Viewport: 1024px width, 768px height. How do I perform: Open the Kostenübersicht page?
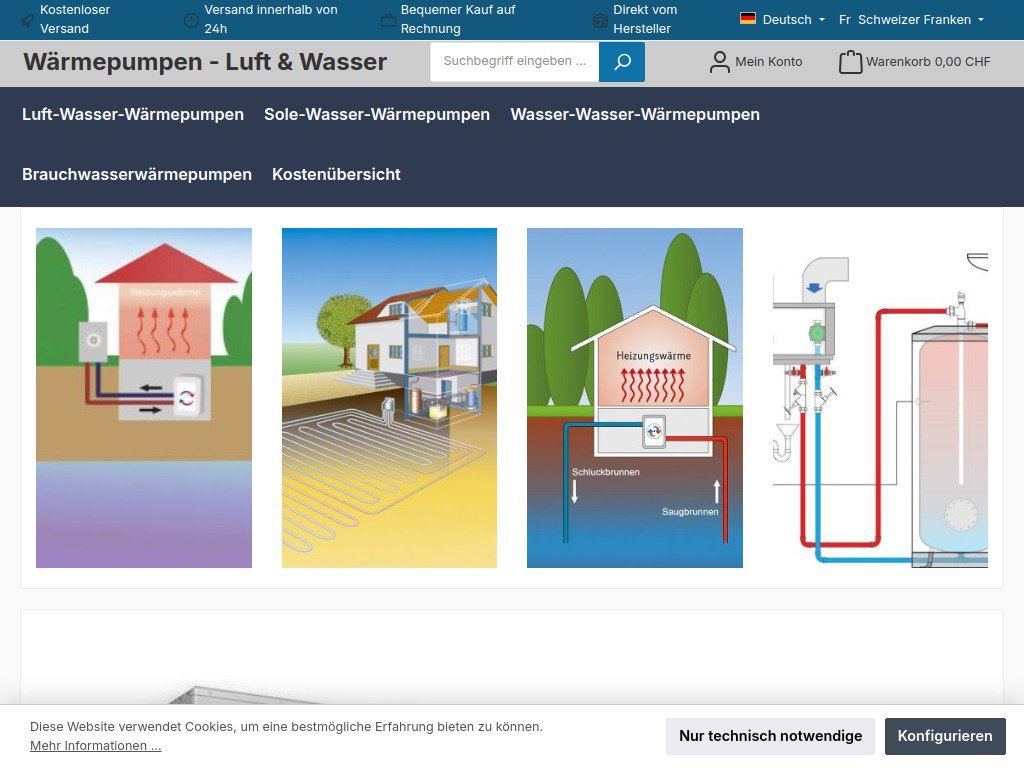pos(336,174)
